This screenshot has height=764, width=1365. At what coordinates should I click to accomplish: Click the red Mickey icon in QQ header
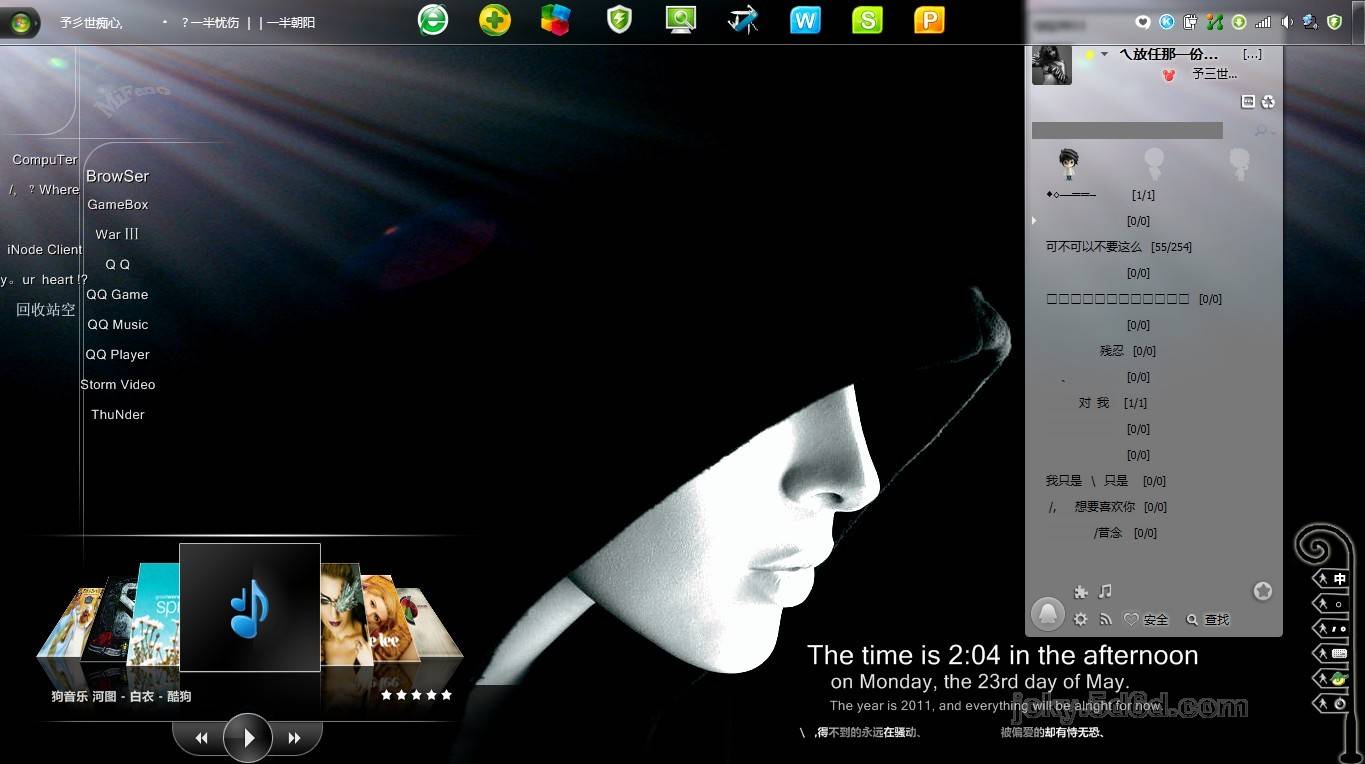[1169, 74]
